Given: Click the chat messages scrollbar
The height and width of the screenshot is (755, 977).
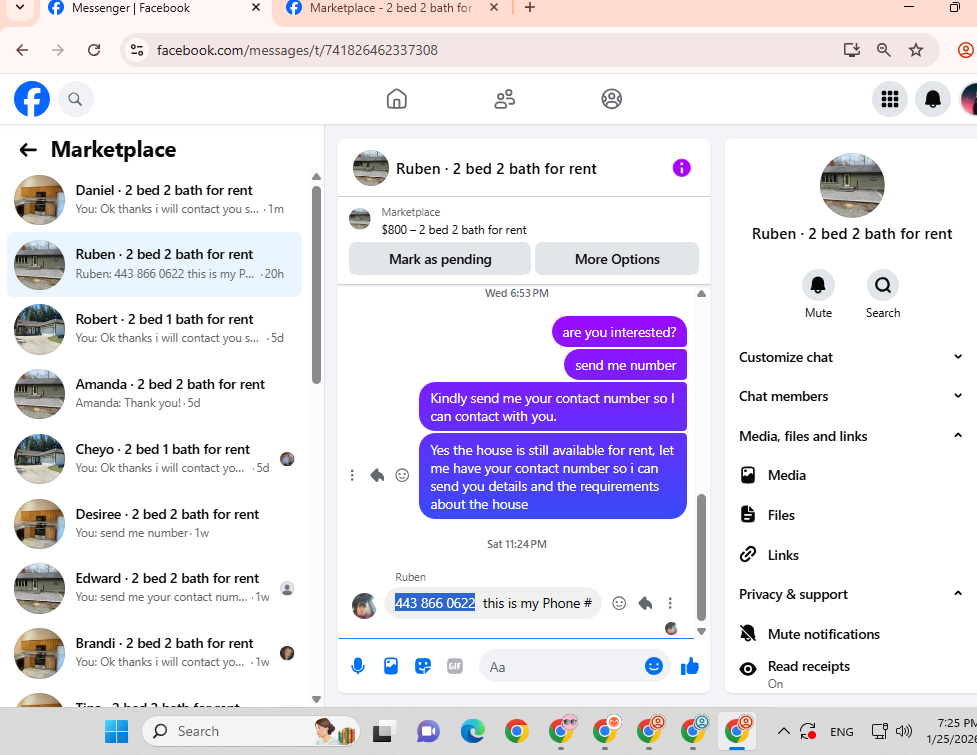Looking at the screenshot, I should pyautogui.click(x=701, y=558).
